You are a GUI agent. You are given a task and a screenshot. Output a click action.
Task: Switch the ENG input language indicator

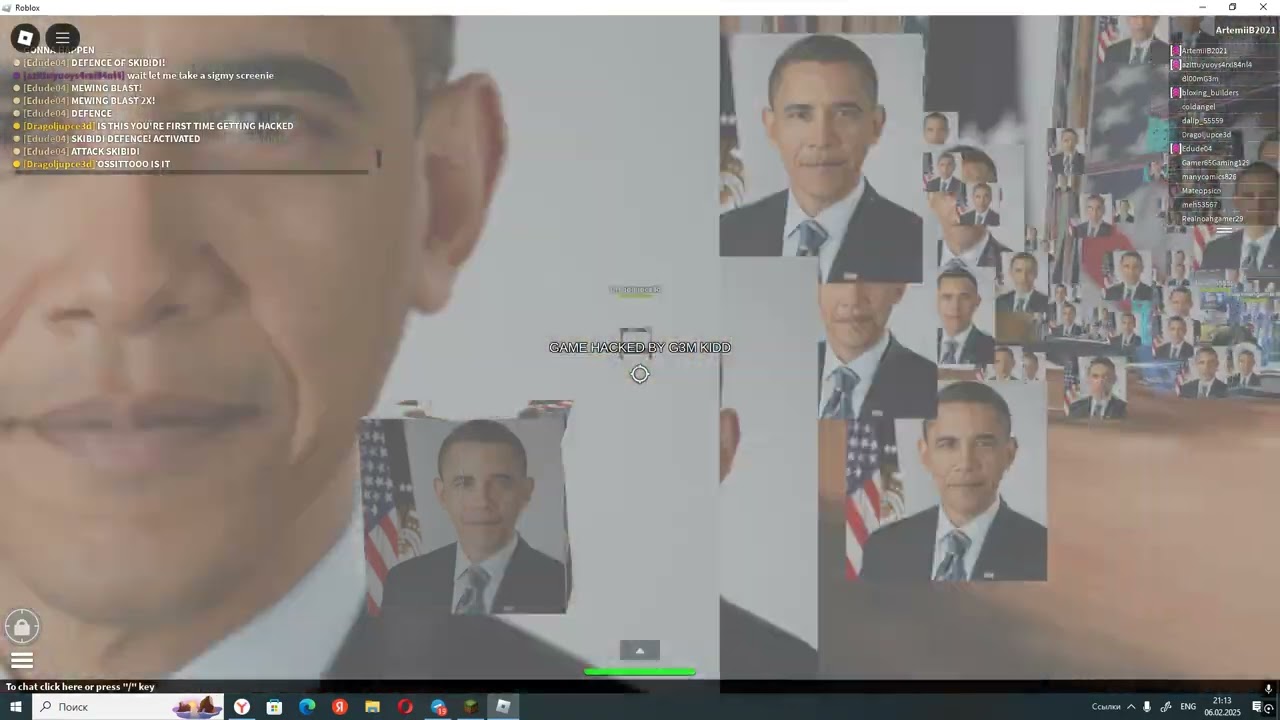coord(1188,707)
